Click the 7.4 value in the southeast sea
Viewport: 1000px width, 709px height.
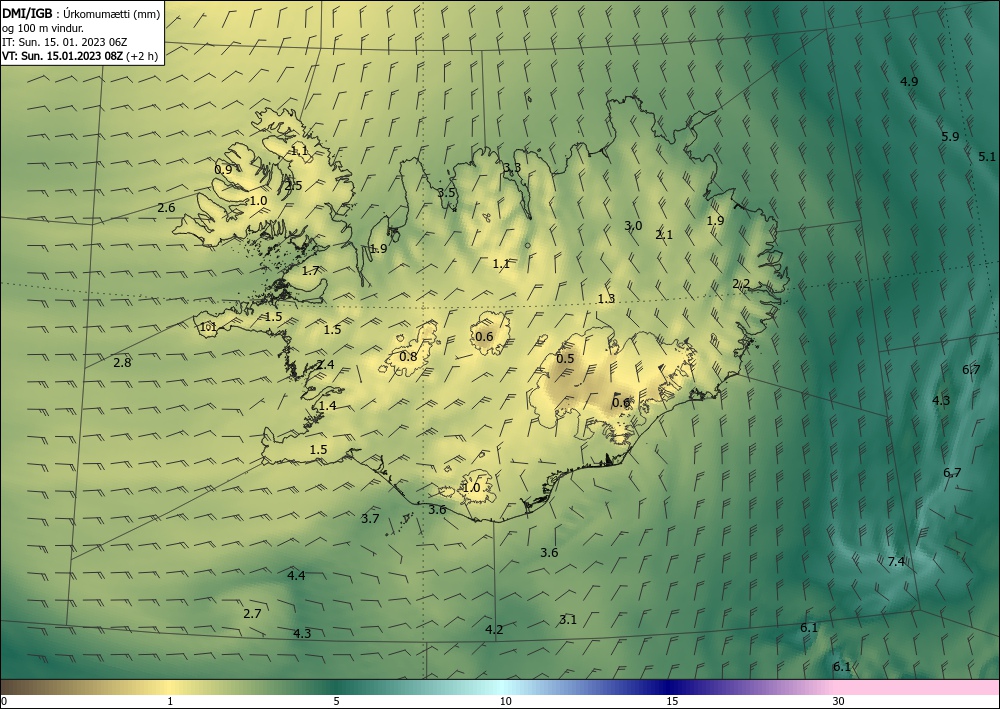coord(896,562)
